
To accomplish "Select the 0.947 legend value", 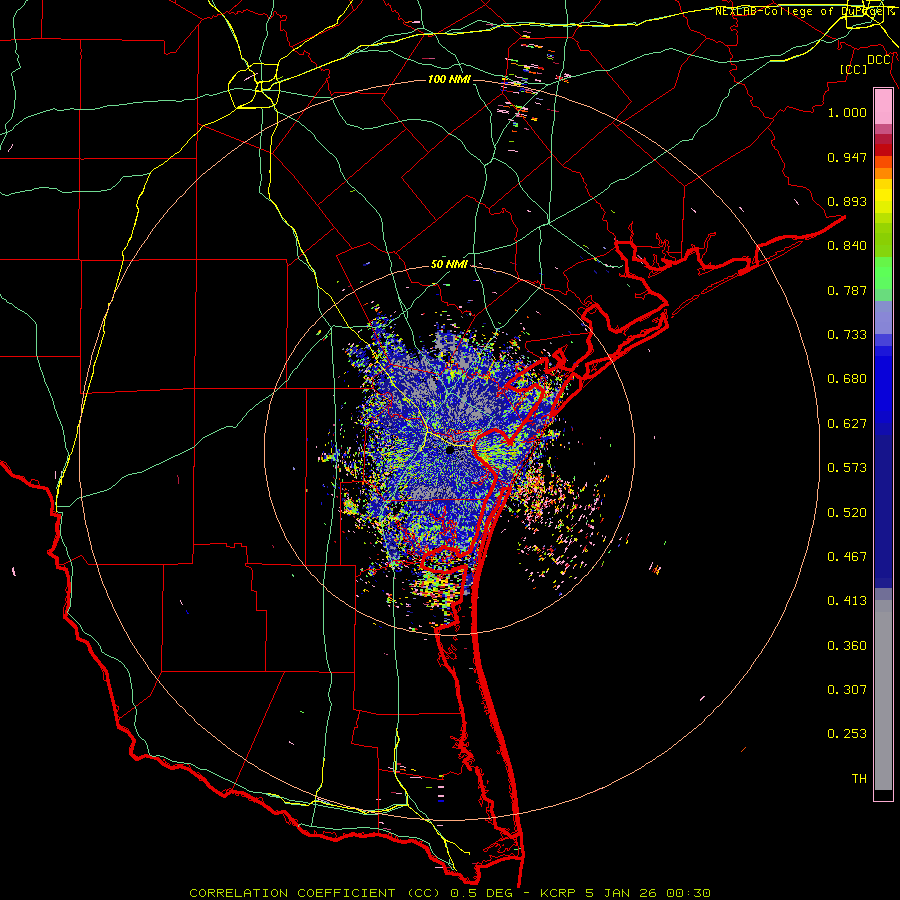I will tap(847, 157).
